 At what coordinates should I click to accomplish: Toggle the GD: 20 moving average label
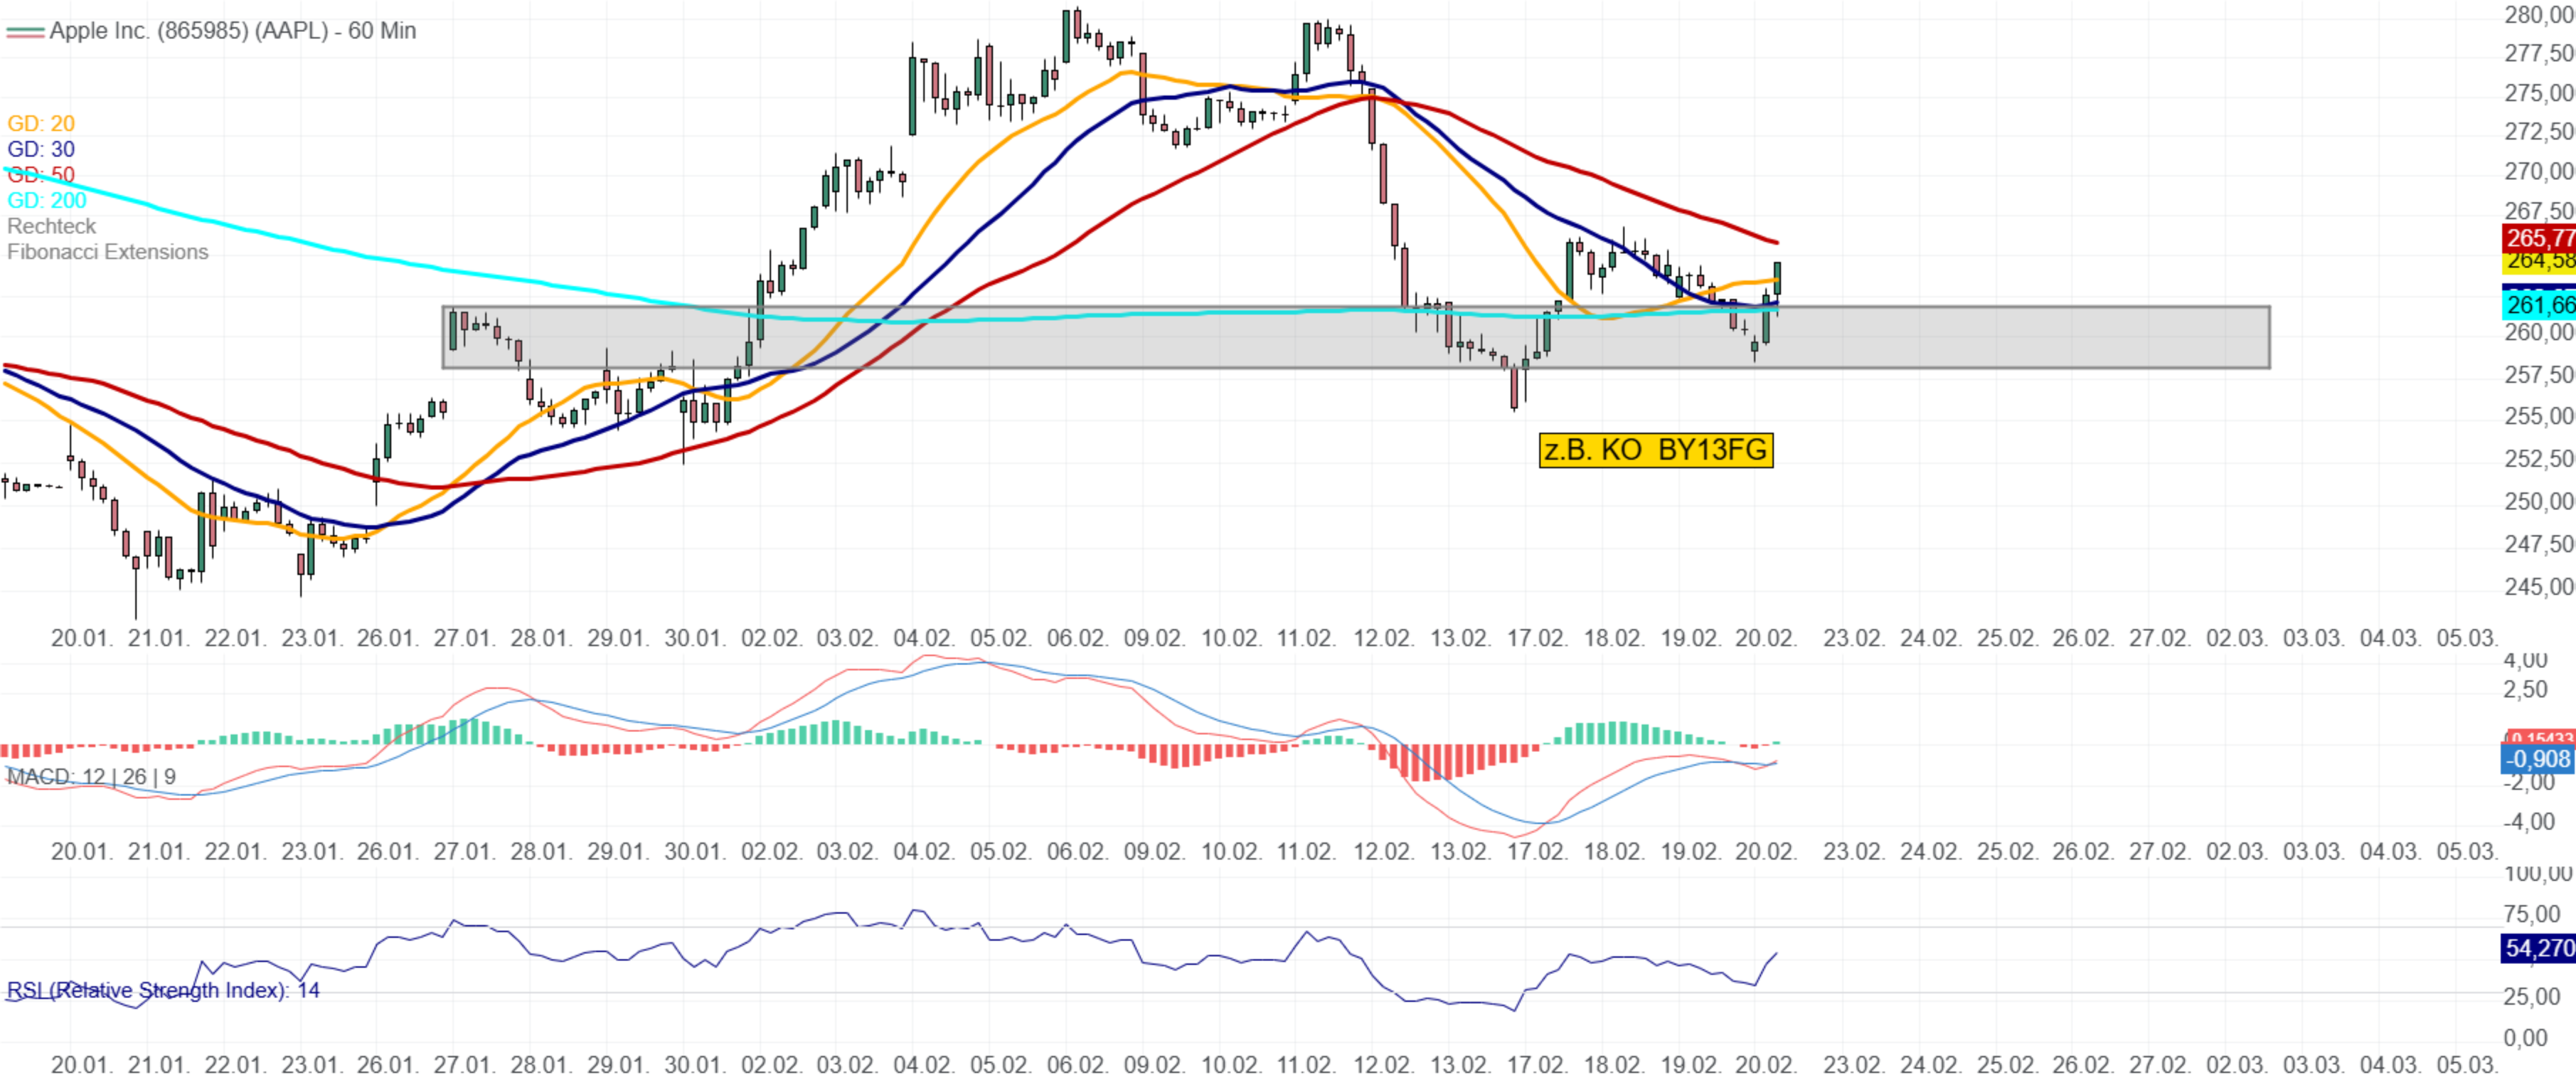pyautogui.click(x=41, y=124)
